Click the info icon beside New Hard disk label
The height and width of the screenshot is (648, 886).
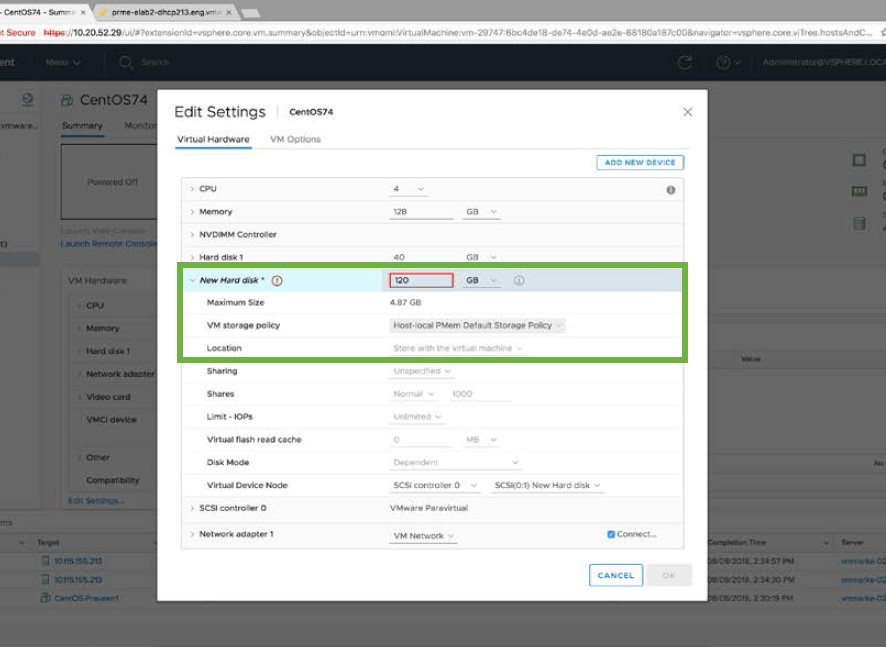pos(277,281)
